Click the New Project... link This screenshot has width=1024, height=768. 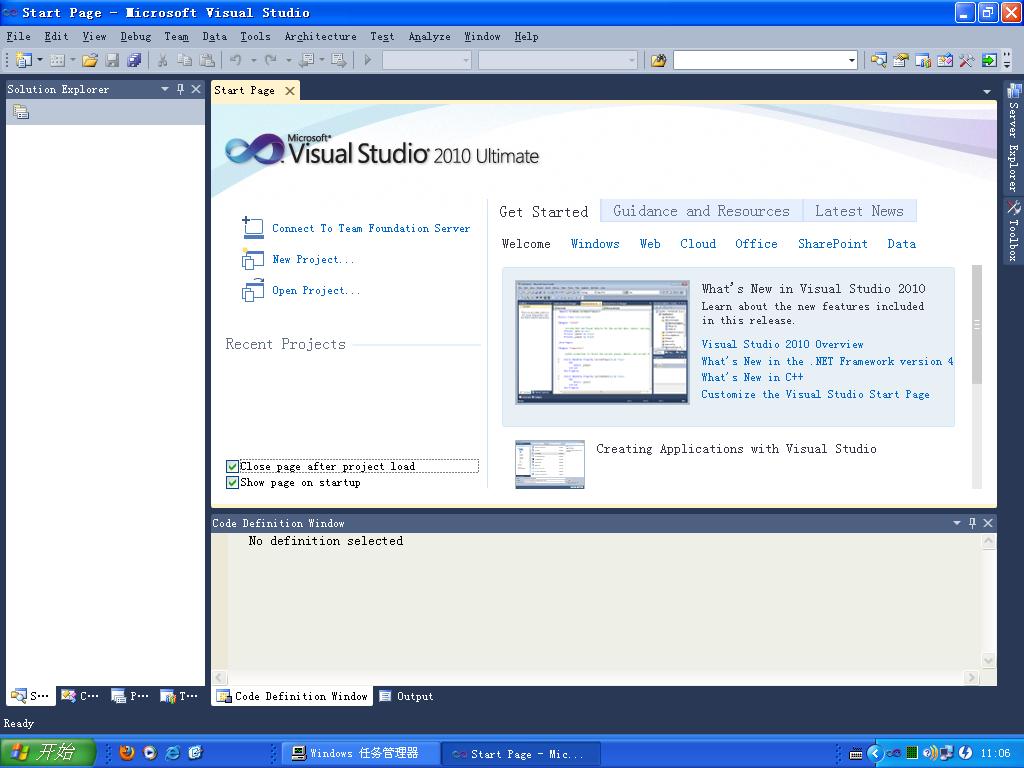point(313,259)
